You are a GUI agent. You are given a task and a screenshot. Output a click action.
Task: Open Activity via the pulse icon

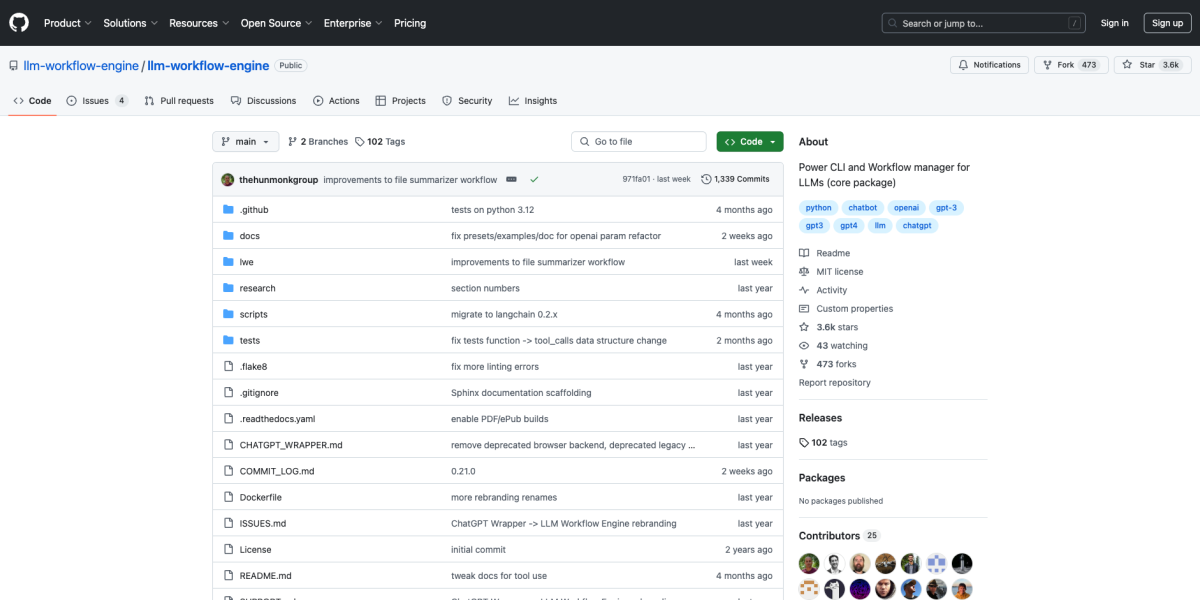click(803, 289)
